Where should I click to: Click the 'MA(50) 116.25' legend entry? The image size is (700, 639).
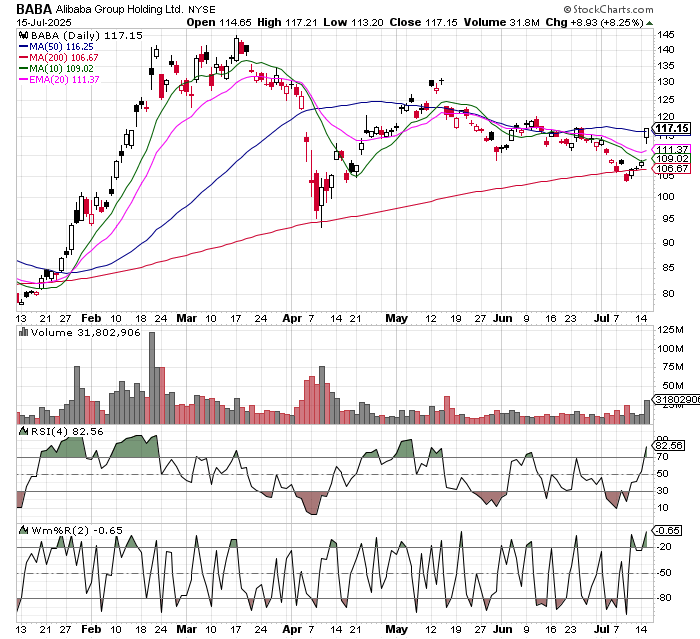[61, 46]
